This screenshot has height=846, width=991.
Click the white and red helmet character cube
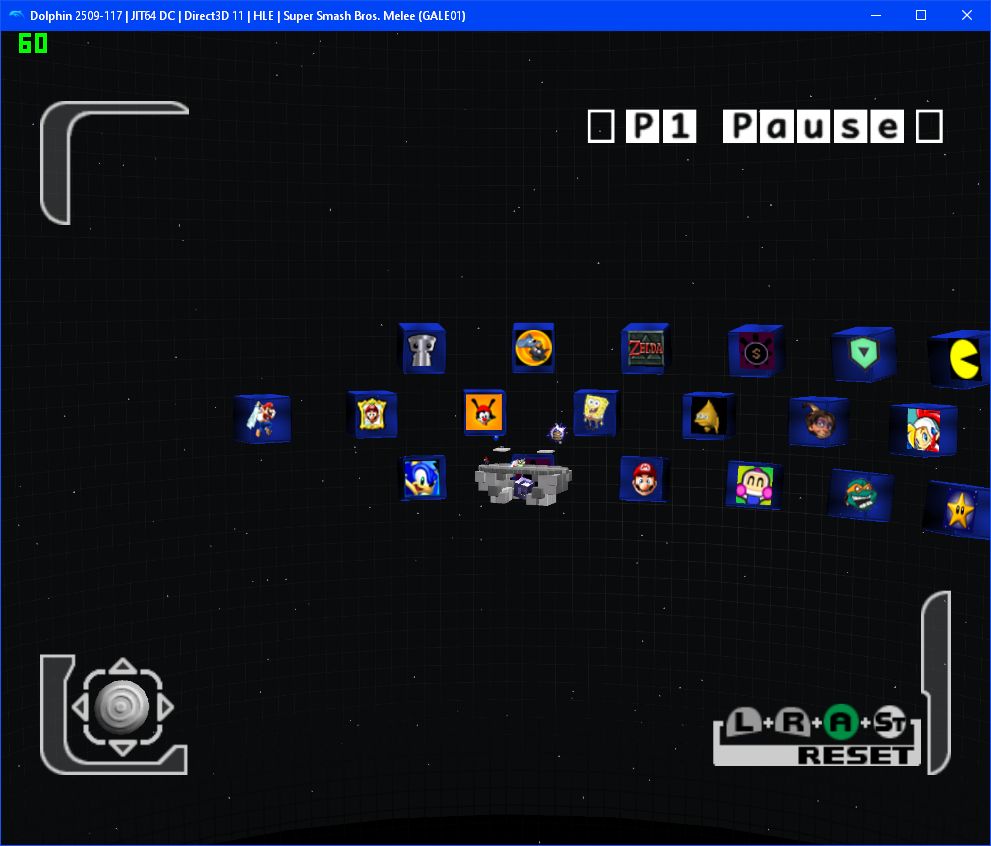coord(923,430)
